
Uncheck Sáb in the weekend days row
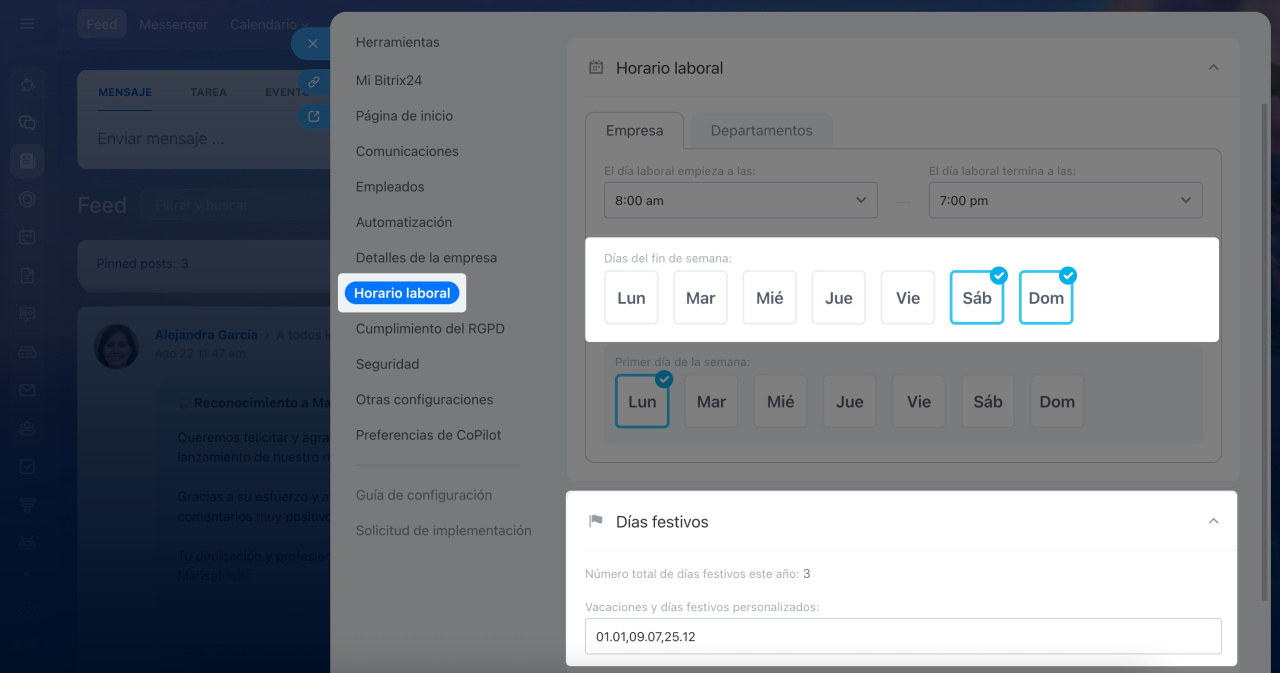point(976,298)
